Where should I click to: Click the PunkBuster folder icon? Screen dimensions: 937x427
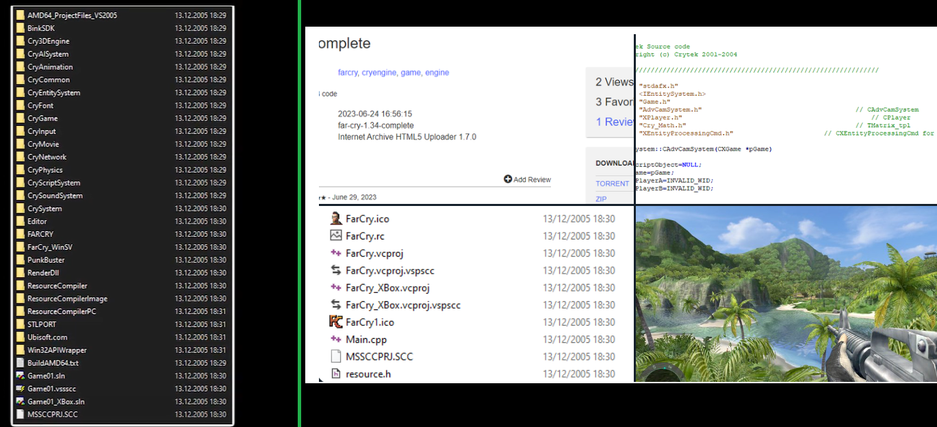point(20,260)
